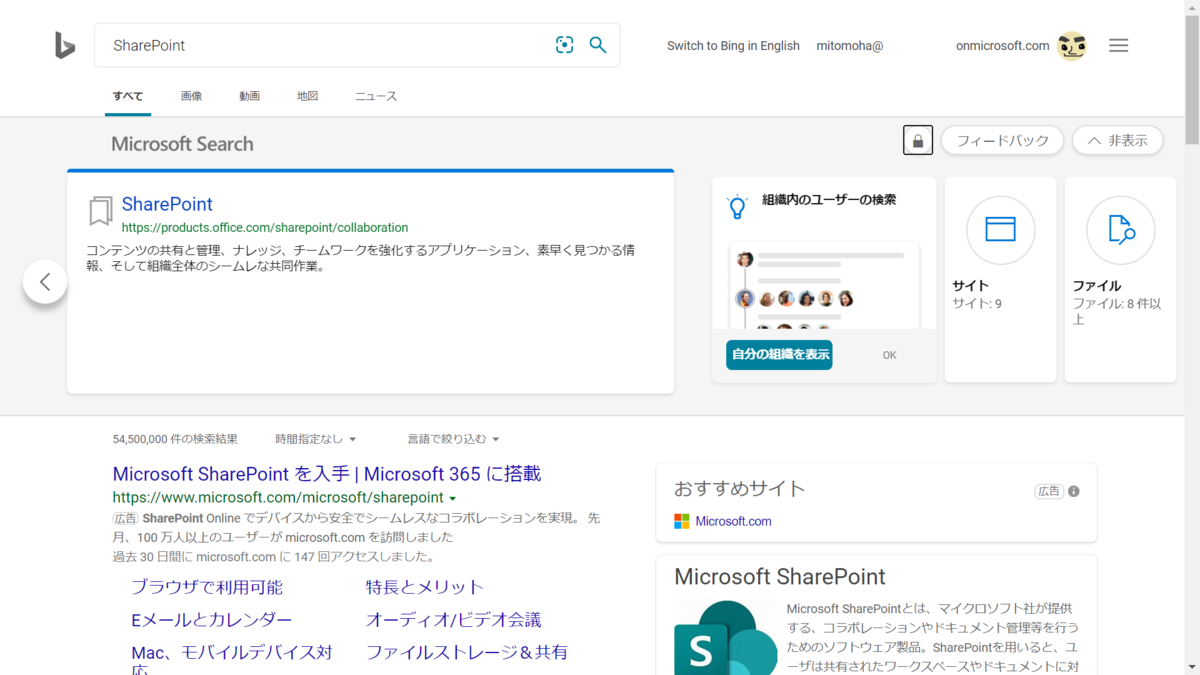Click the SharePoint bookmark icon

pyautogui.click(x=100, y=211)
